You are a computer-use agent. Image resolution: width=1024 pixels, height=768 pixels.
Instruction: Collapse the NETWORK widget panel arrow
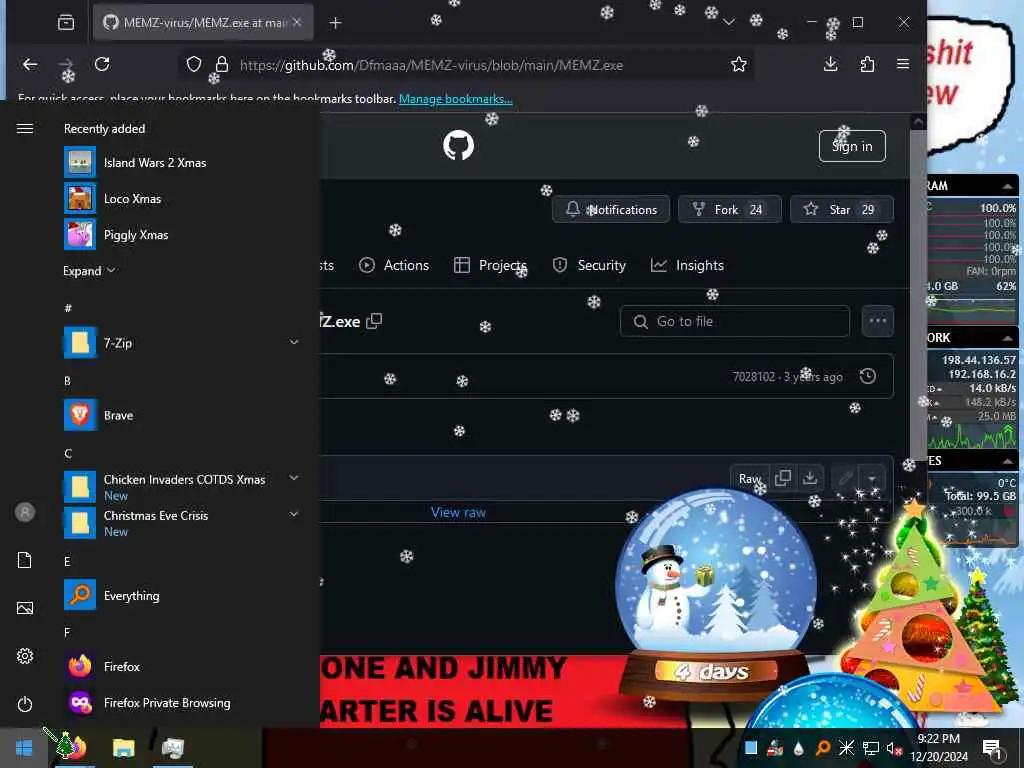pyautogui.click(x=1008, y=338)
